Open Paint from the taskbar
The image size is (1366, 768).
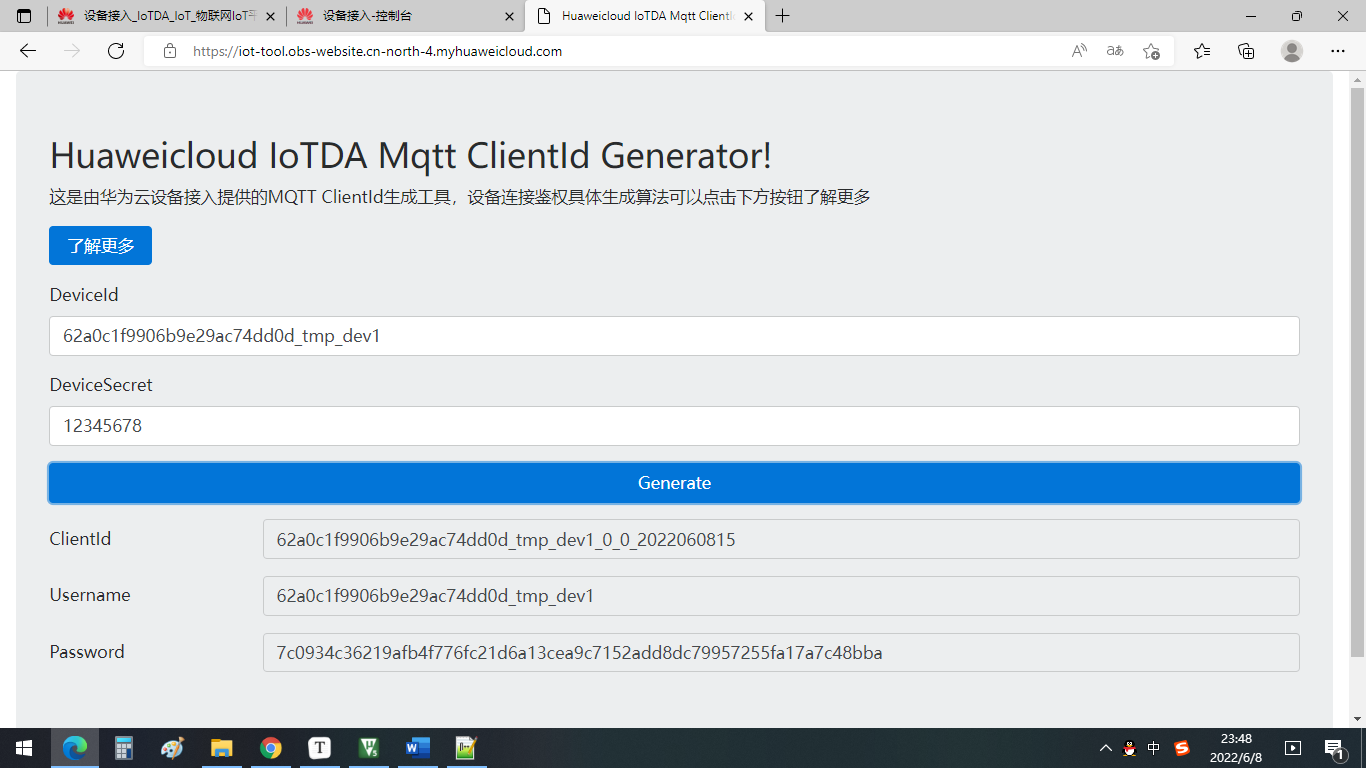pyautogui.click(x=173, y=748)
